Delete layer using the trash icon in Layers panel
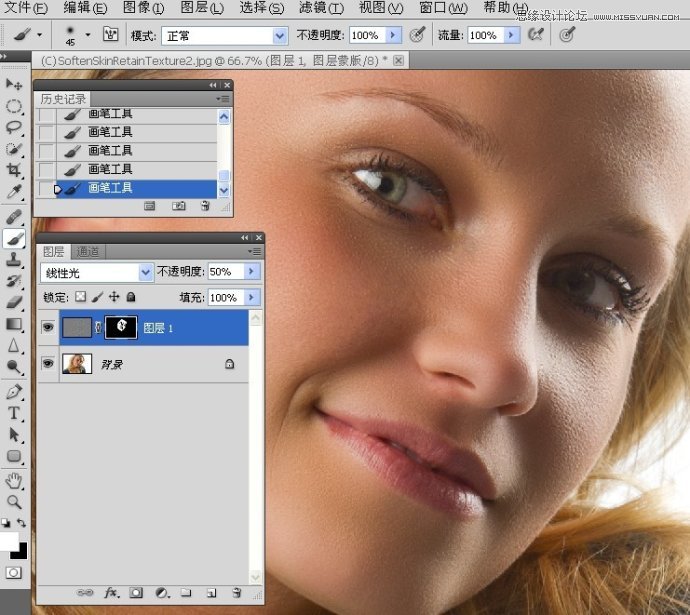The width and height of the screenshot is (690, 615). (x=237, y=593)
